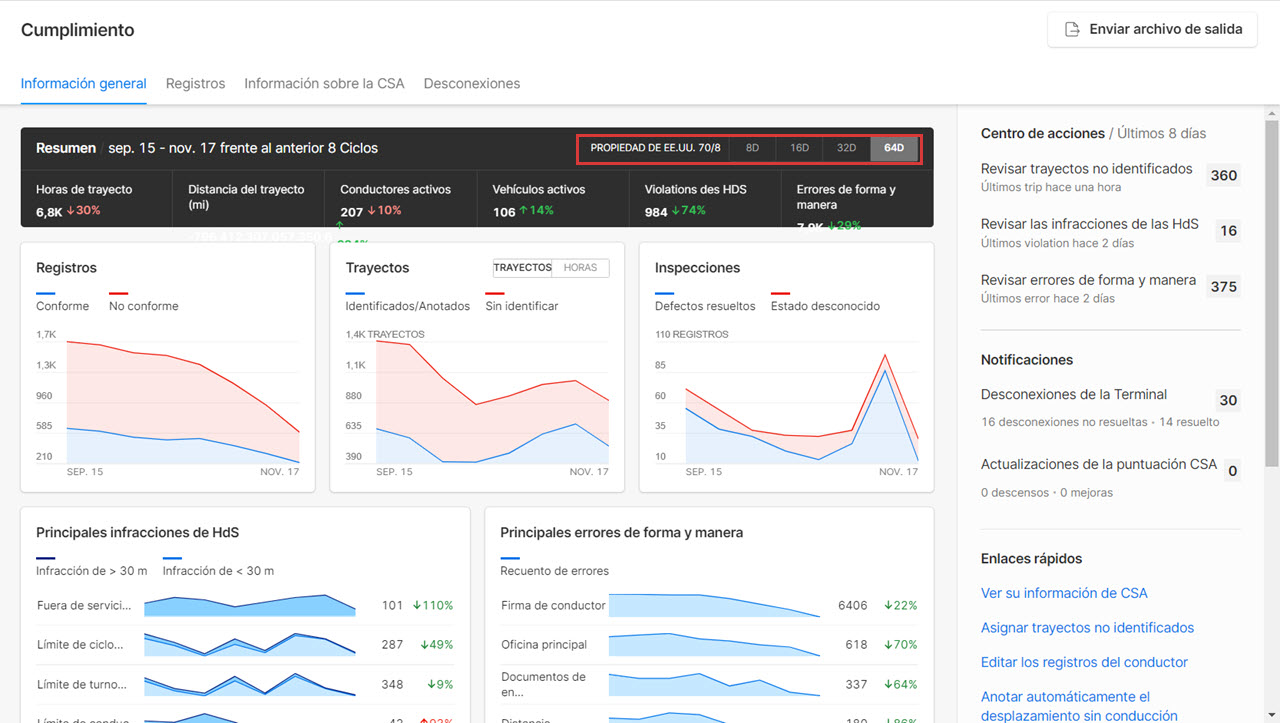The height and width of the screenshot is (723, 1280).
Task: Click the Identificados/Anotados legend entry
Action: pyautogui.click(x=408, y=306)
